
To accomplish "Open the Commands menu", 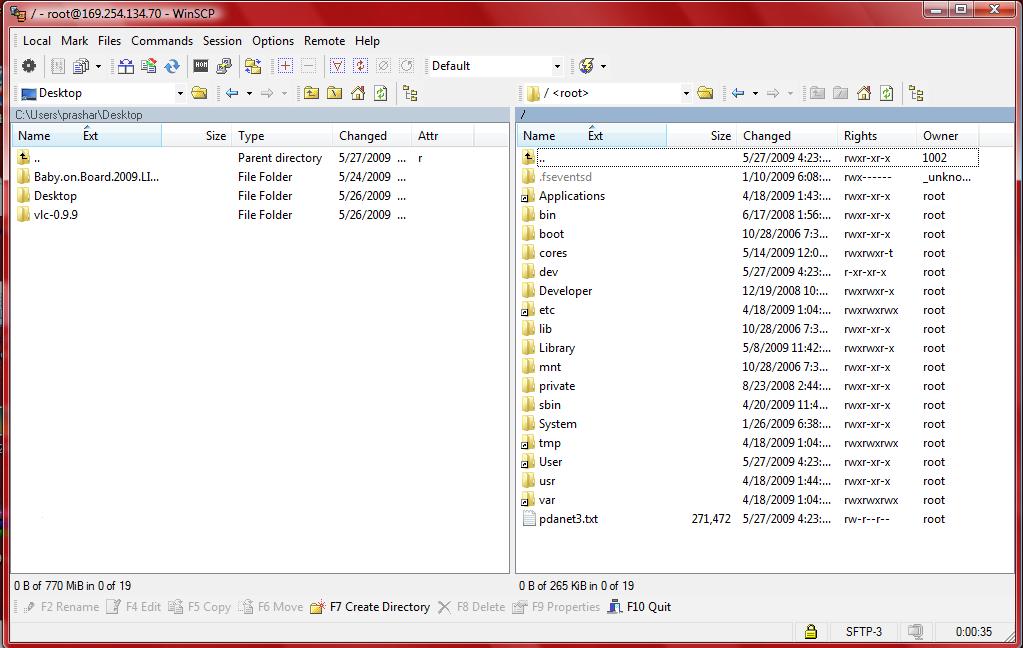I will click(x=162, y=40).
